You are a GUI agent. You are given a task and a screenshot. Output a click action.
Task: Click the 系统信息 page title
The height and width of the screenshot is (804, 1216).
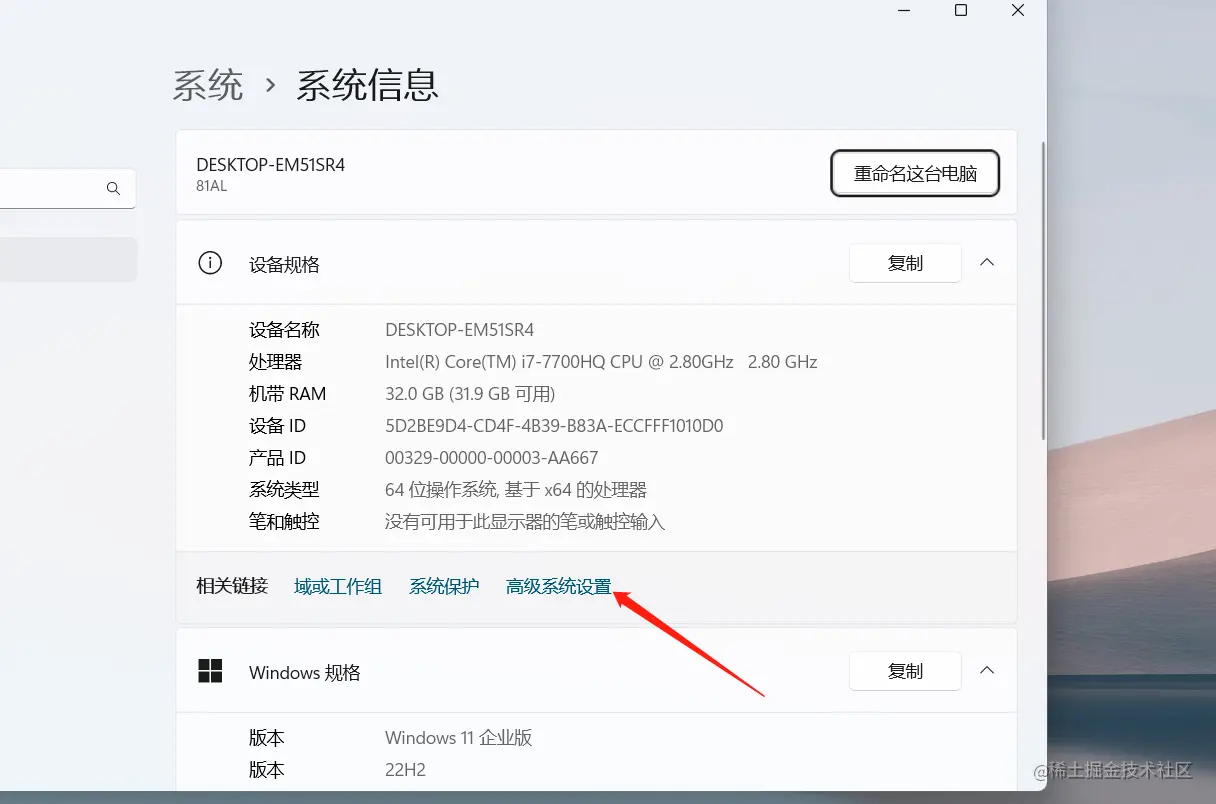[367, 85]
